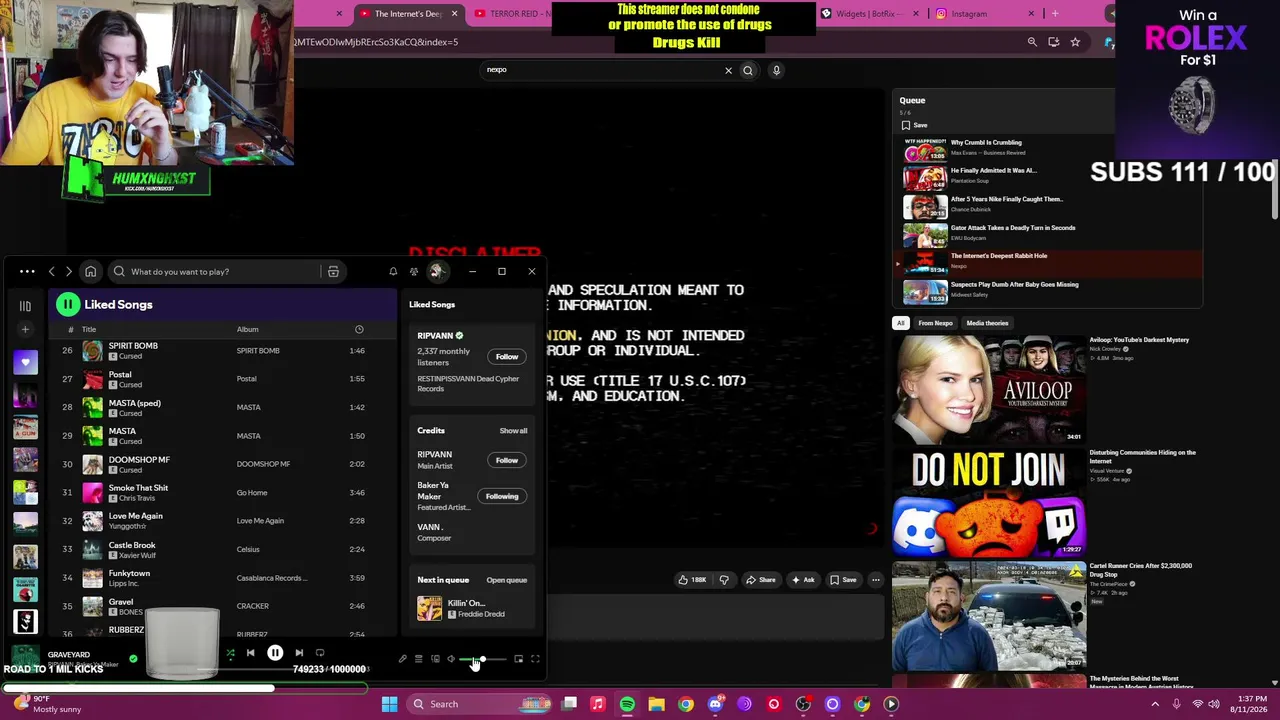Click the YouTube search magnifier button

pos(748,70)
